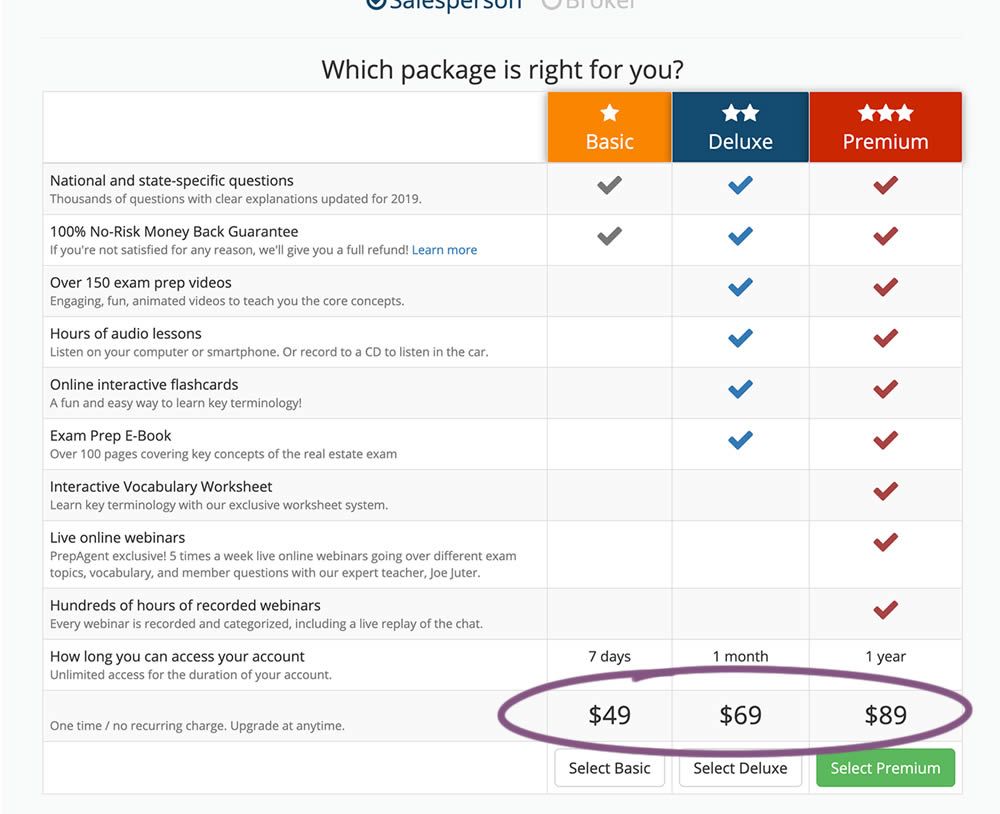Screen dimensions: 1000x814
Task: Click the gray Basic checkmark for Money Back Guarantee
Action: (x=609, y=236)
